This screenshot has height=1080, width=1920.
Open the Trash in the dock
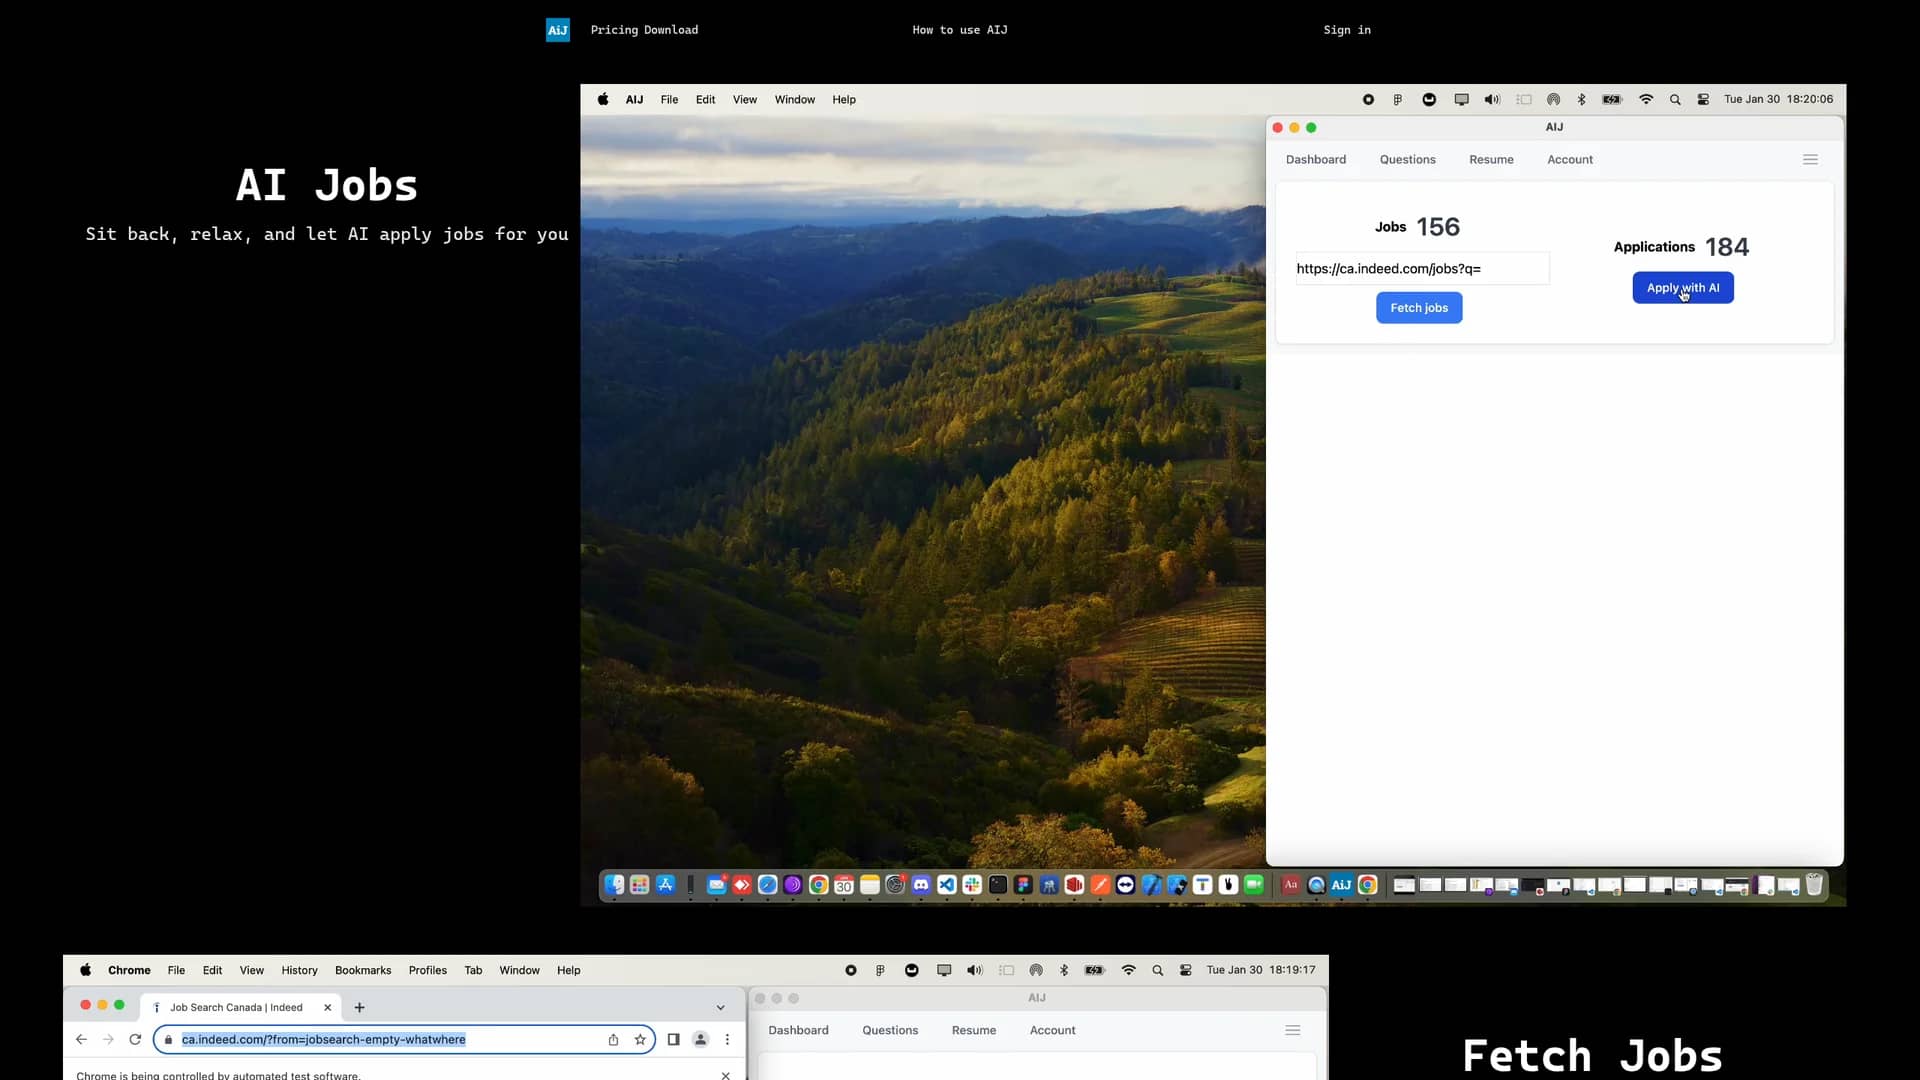click(x=1814, y=885)
